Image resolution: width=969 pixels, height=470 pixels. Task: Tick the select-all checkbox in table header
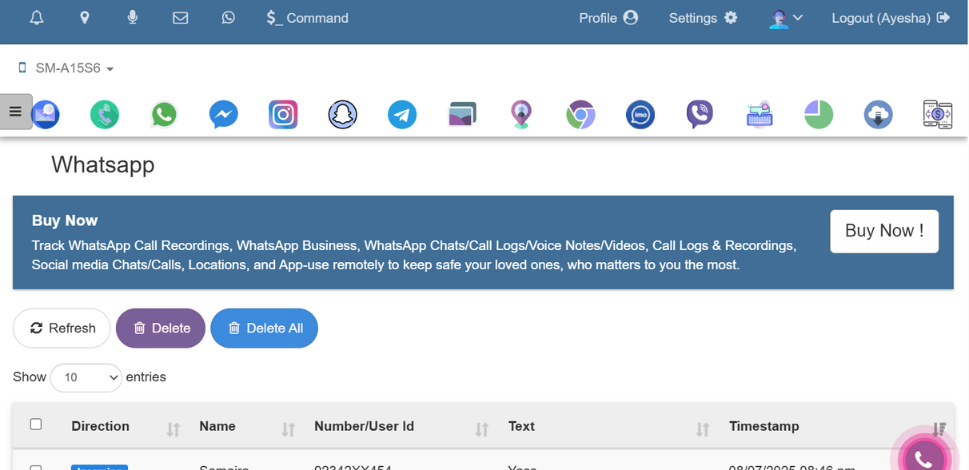[x=36, y=425]
